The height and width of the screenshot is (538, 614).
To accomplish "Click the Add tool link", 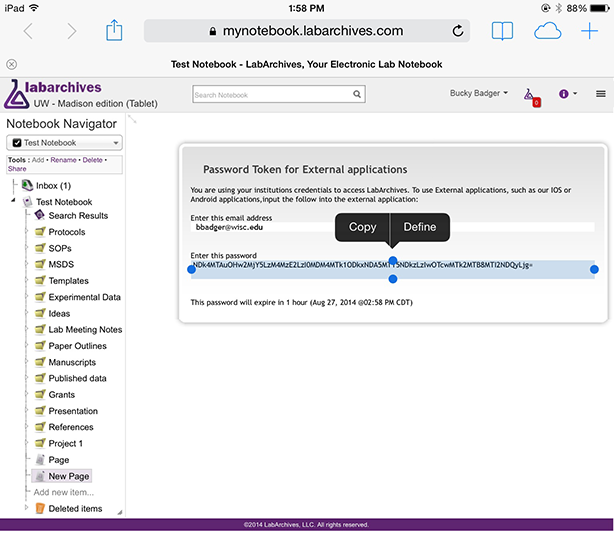I will tap(38, 160).
